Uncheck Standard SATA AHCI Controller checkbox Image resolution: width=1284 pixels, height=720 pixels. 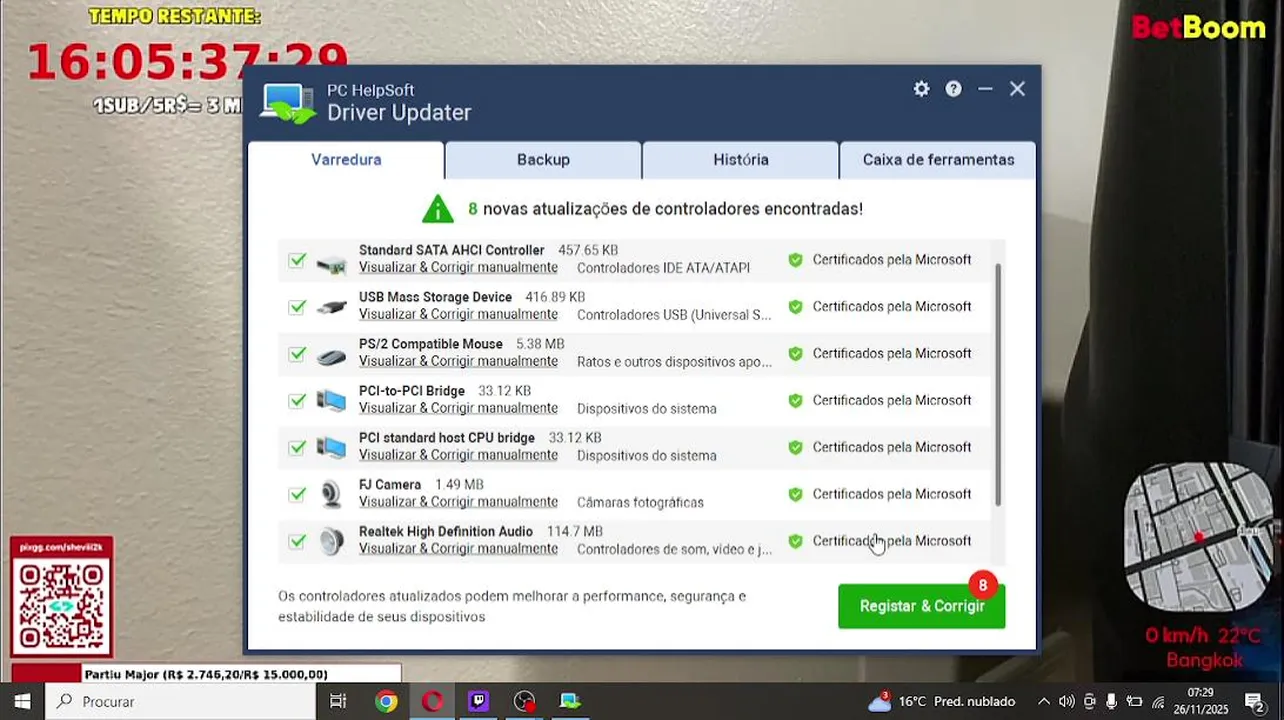(297, 260)
